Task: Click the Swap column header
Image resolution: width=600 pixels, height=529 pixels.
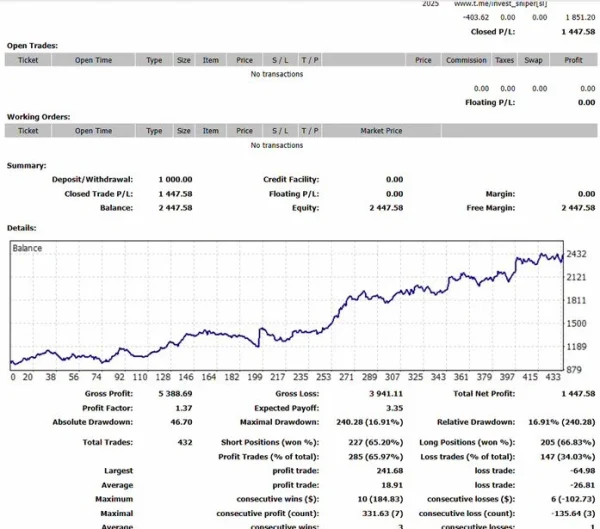Action: point(533,60)
